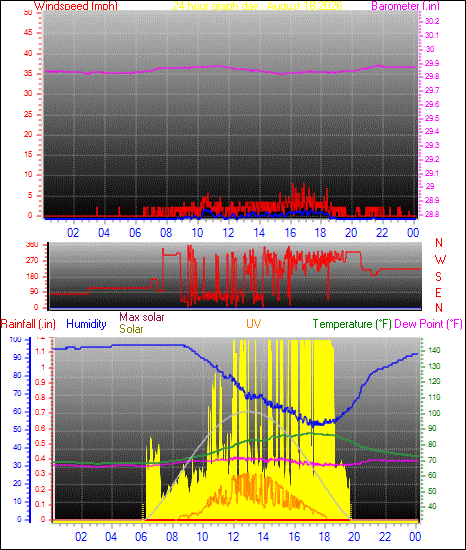The height and width of the screenshot is (550, 466).
Task: Click the "29.8" barometer axis value
Action: (x=432, y=76)
